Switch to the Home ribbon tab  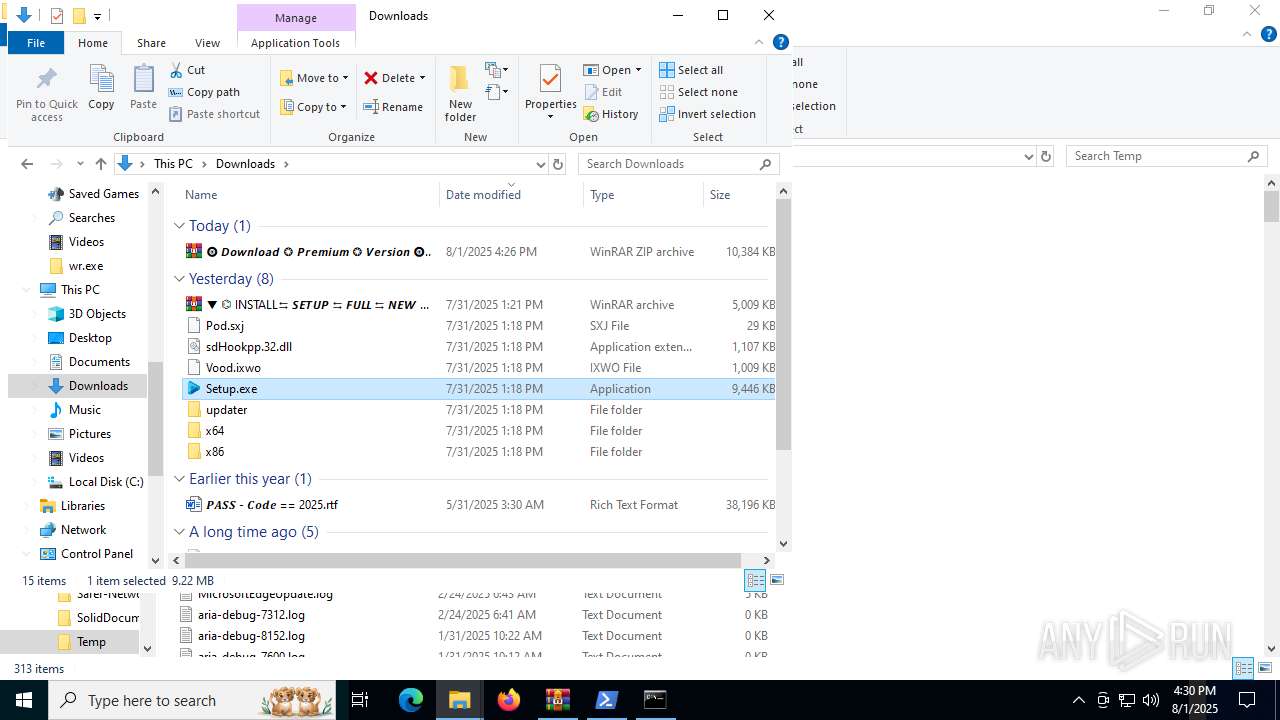click(93, 43)
